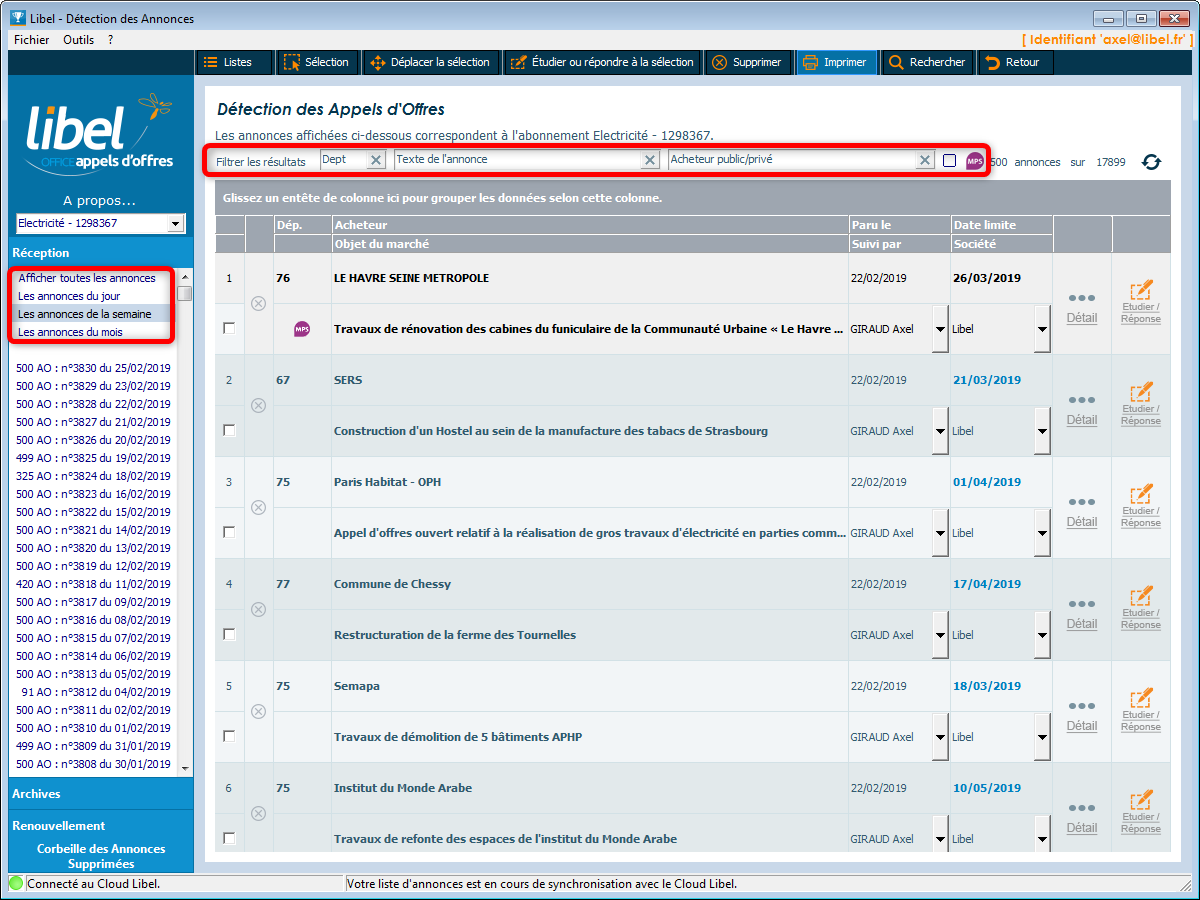The height and width of the screenshot is (900, 1200).
Task: Click the refresh arrows icon beside 17899
Action: point(1152,161)
